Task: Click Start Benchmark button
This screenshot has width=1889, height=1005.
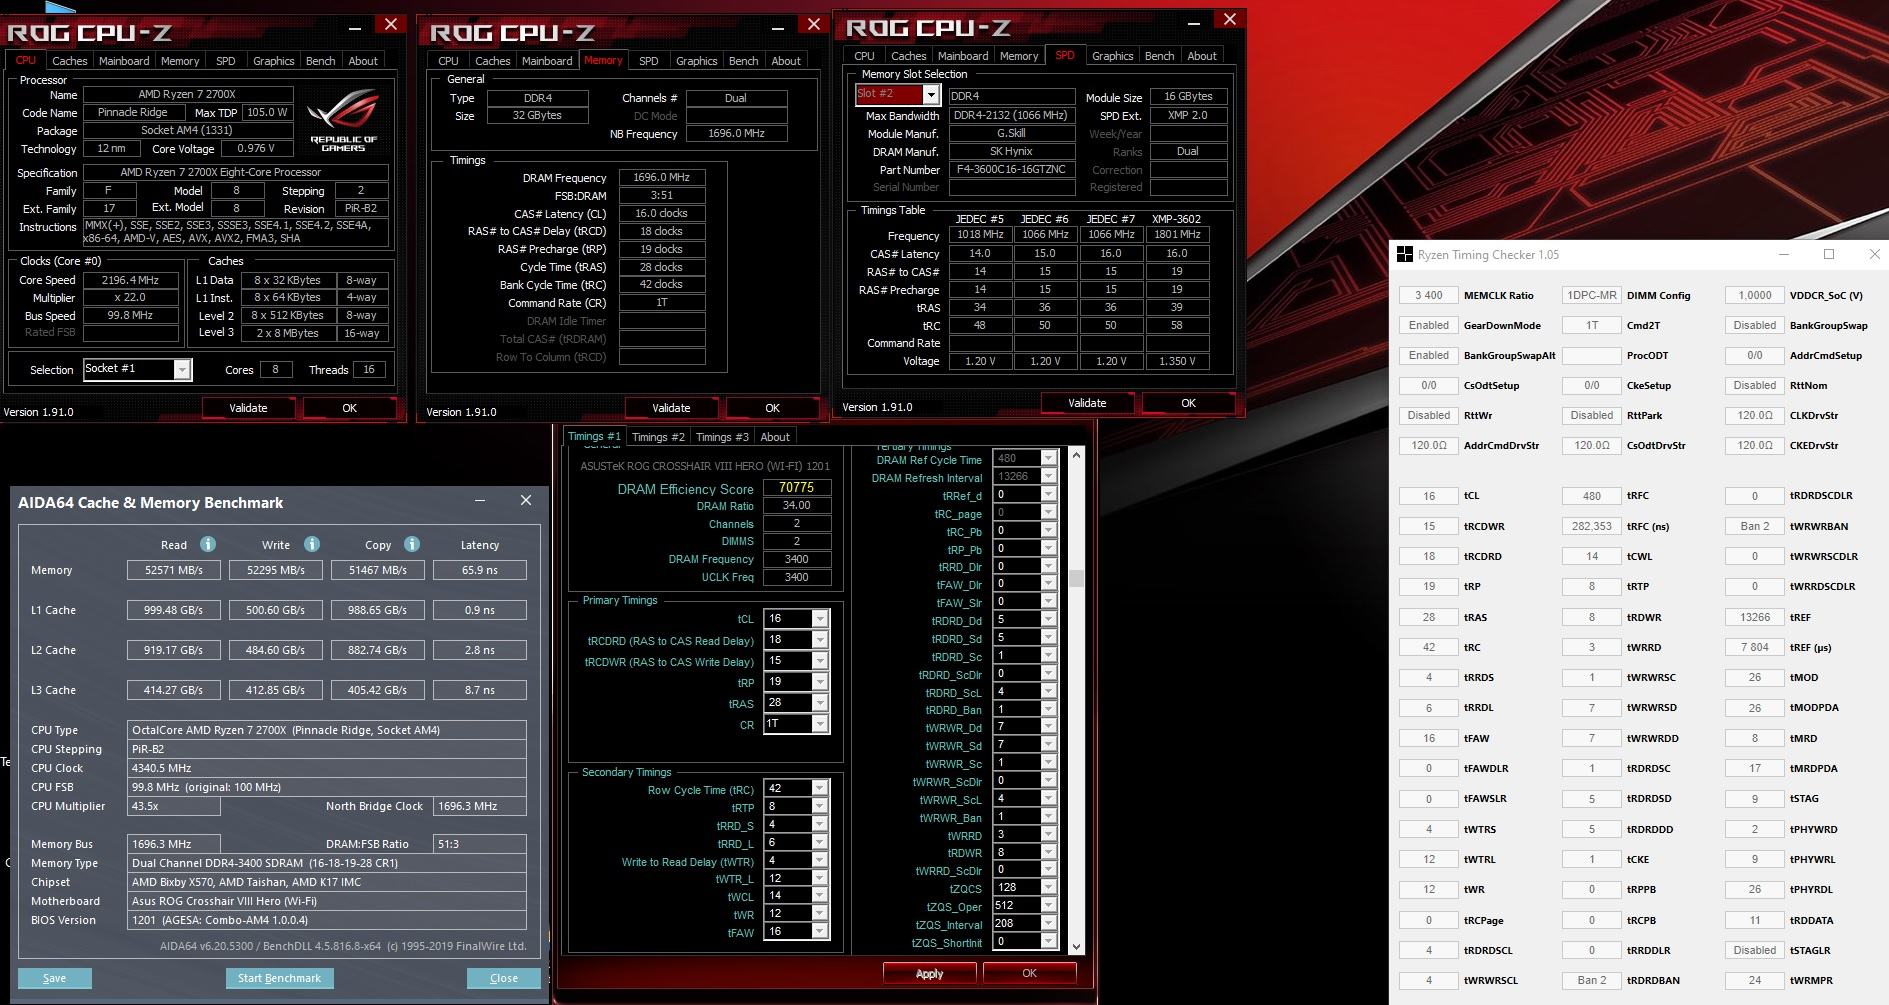Action: click(x=279, y=978)
